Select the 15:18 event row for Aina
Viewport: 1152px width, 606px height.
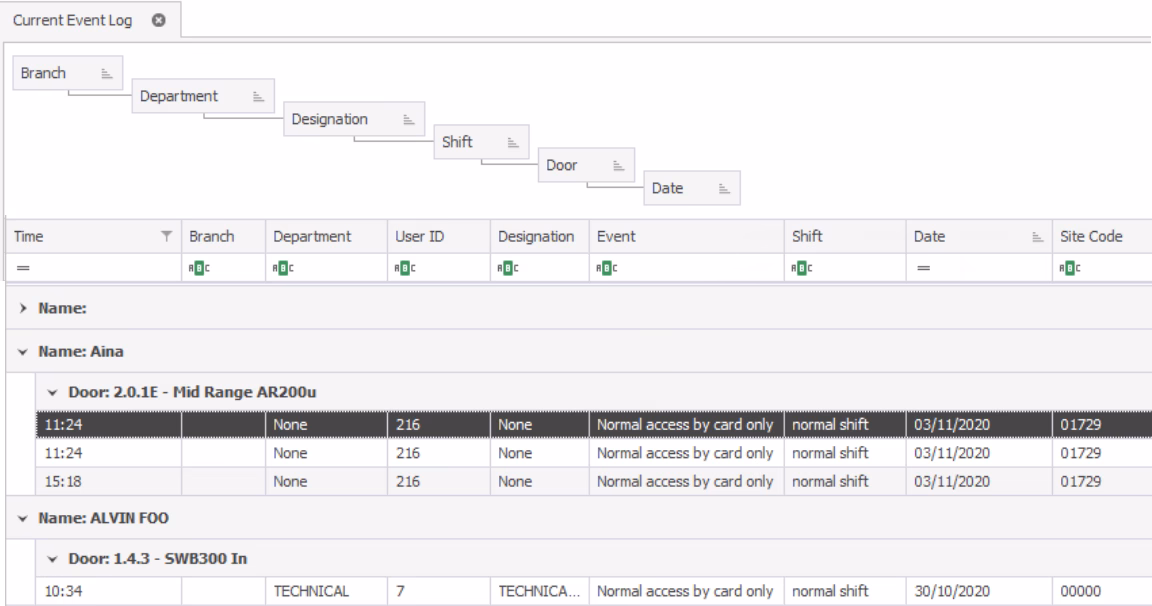tap(594, 482)
